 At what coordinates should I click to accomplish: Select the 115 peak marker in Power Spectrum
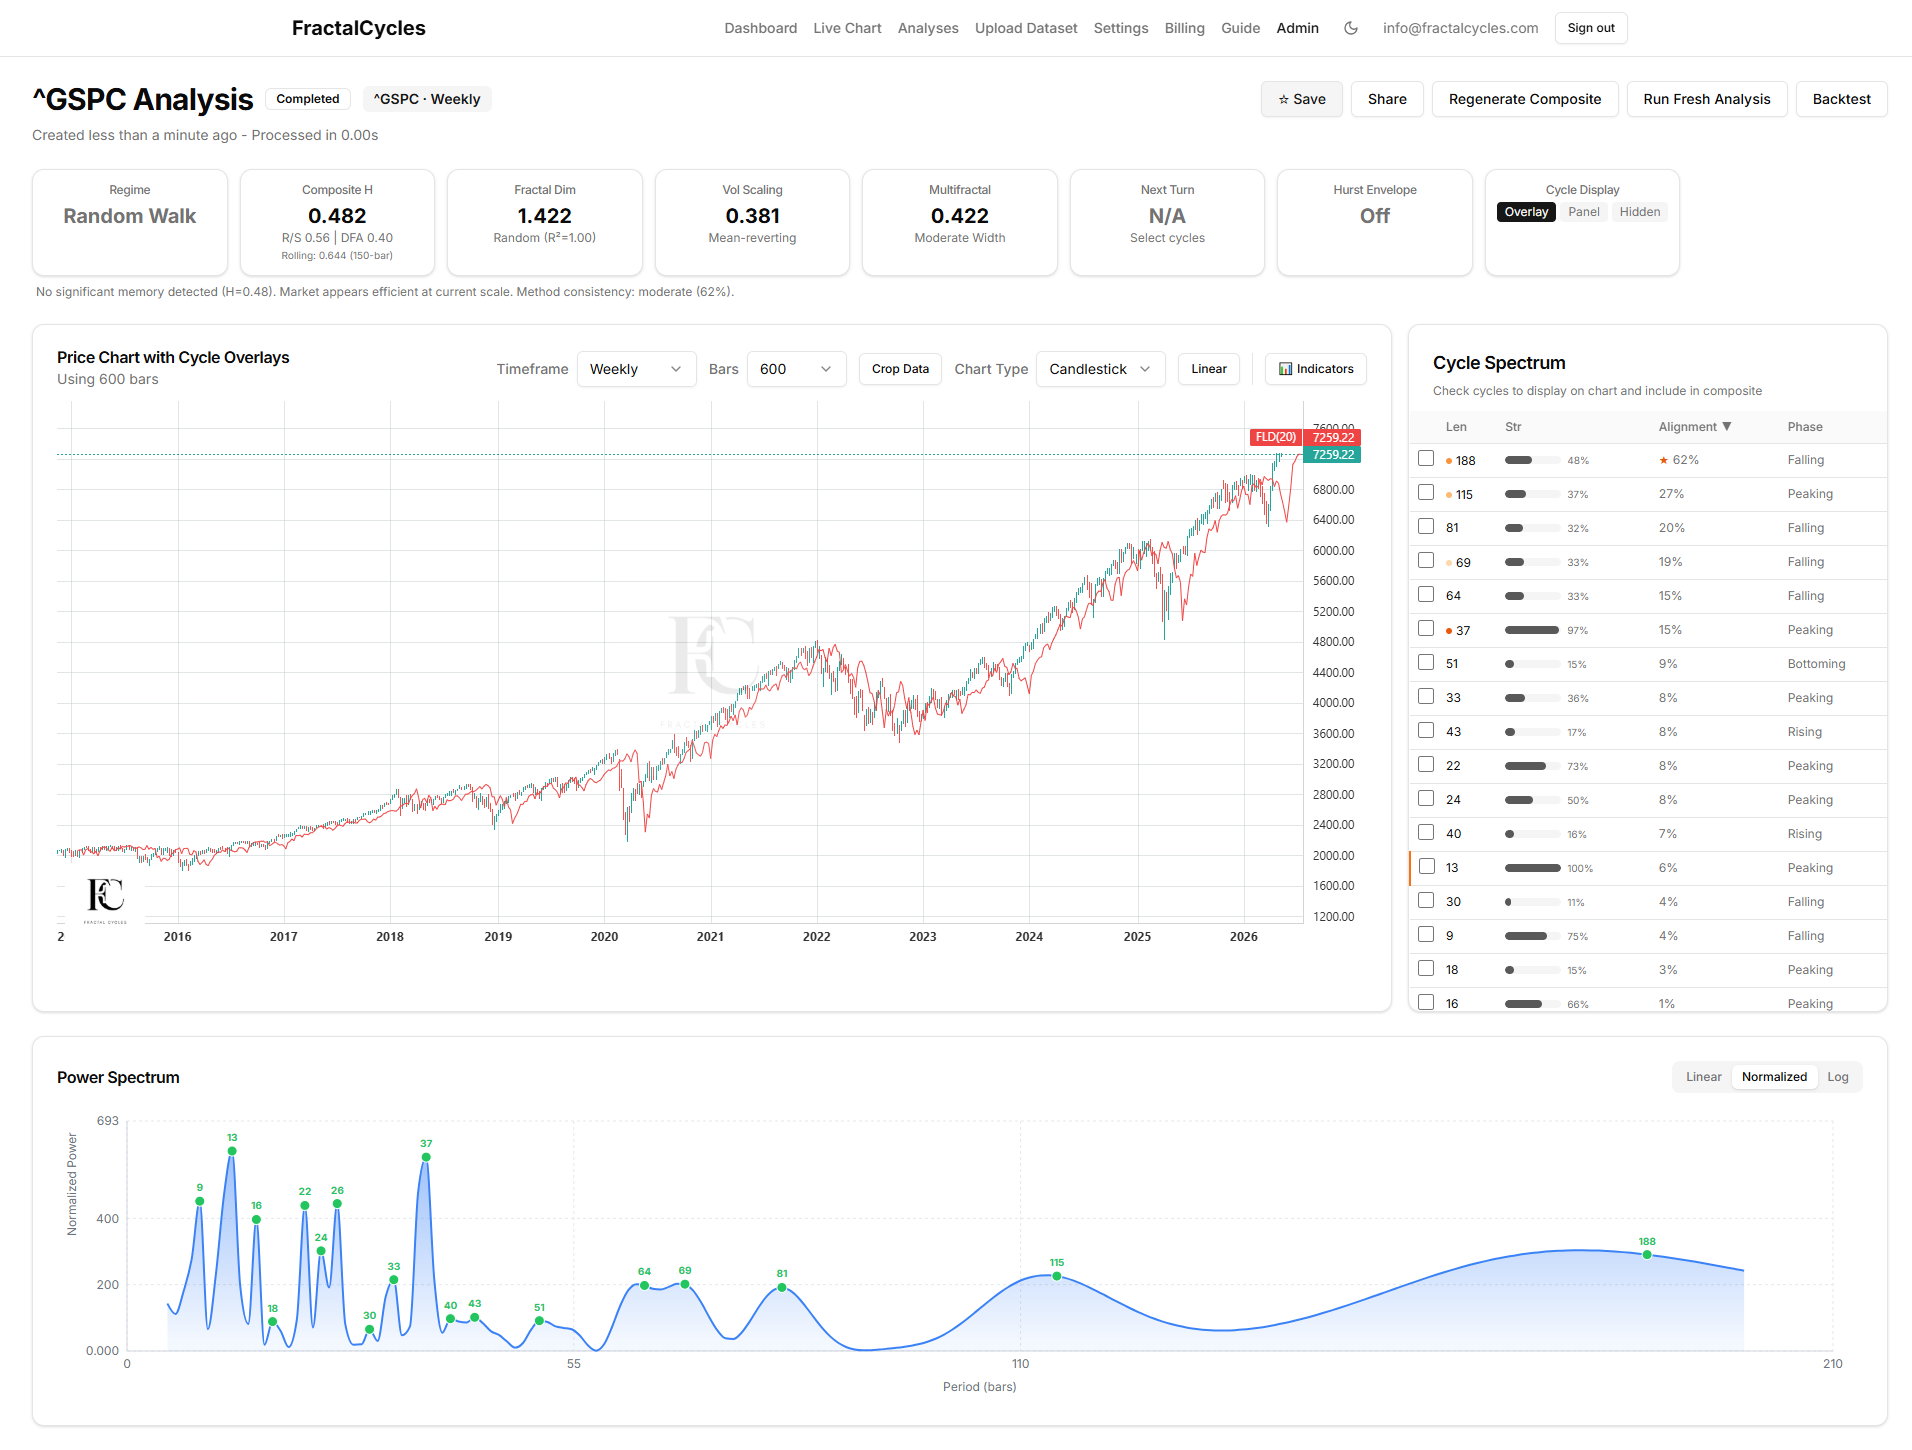(x=1057, y=1276)
